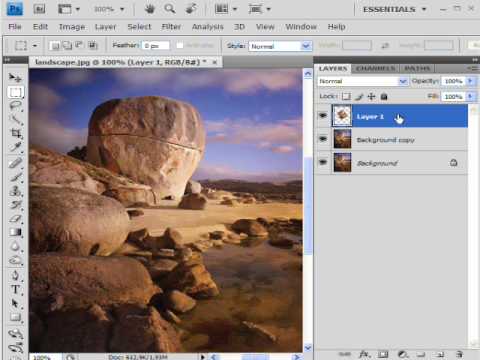Open the layer blend mode dropdown

point(363,81)
